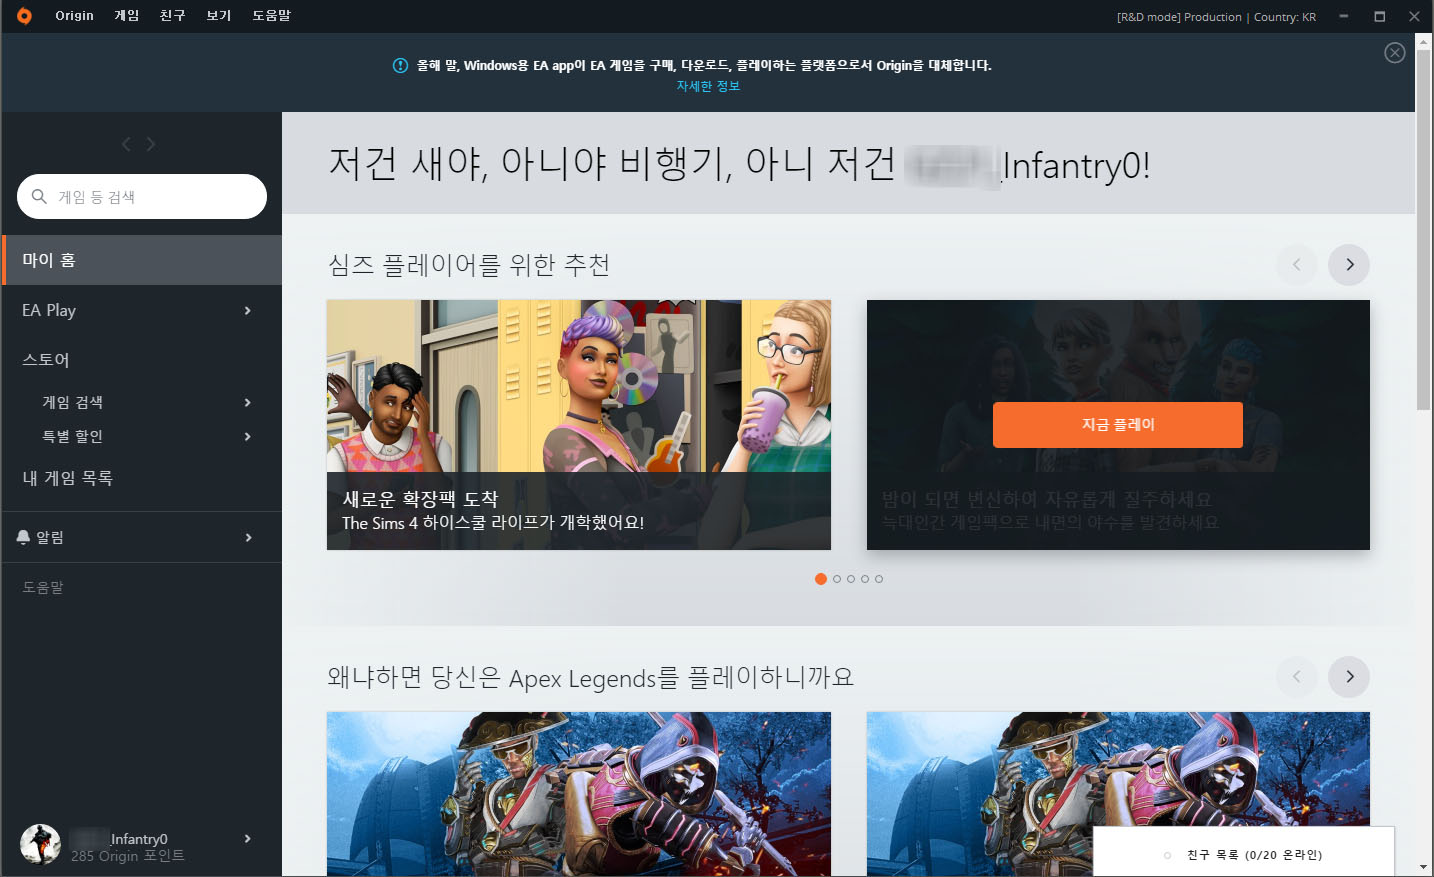
Task: Click the info icon in the banner
Action: (x=400, y=65)
